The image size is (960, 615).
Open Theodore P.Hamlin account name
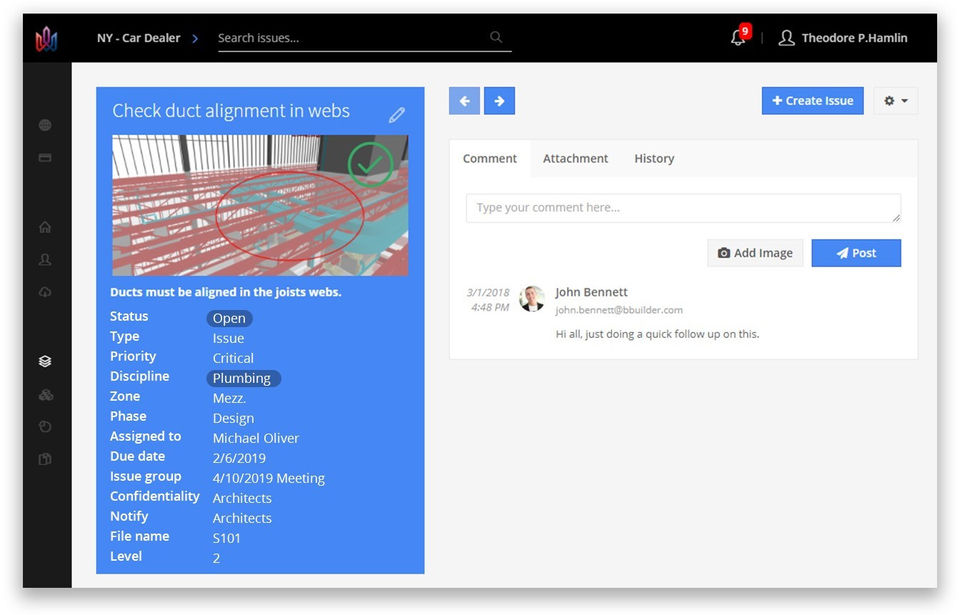pos(854,38)
